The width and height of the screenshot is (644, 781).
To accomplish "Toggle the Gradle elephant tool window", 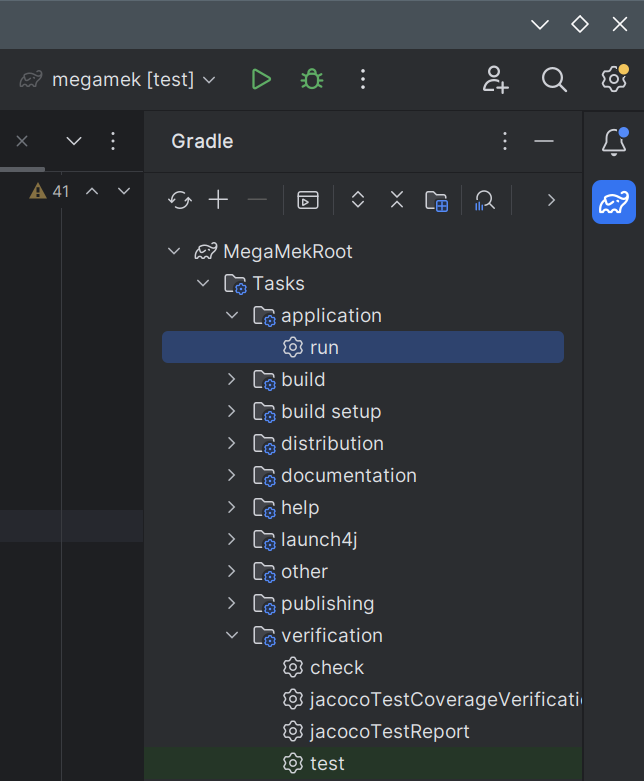I will [613, 202].
